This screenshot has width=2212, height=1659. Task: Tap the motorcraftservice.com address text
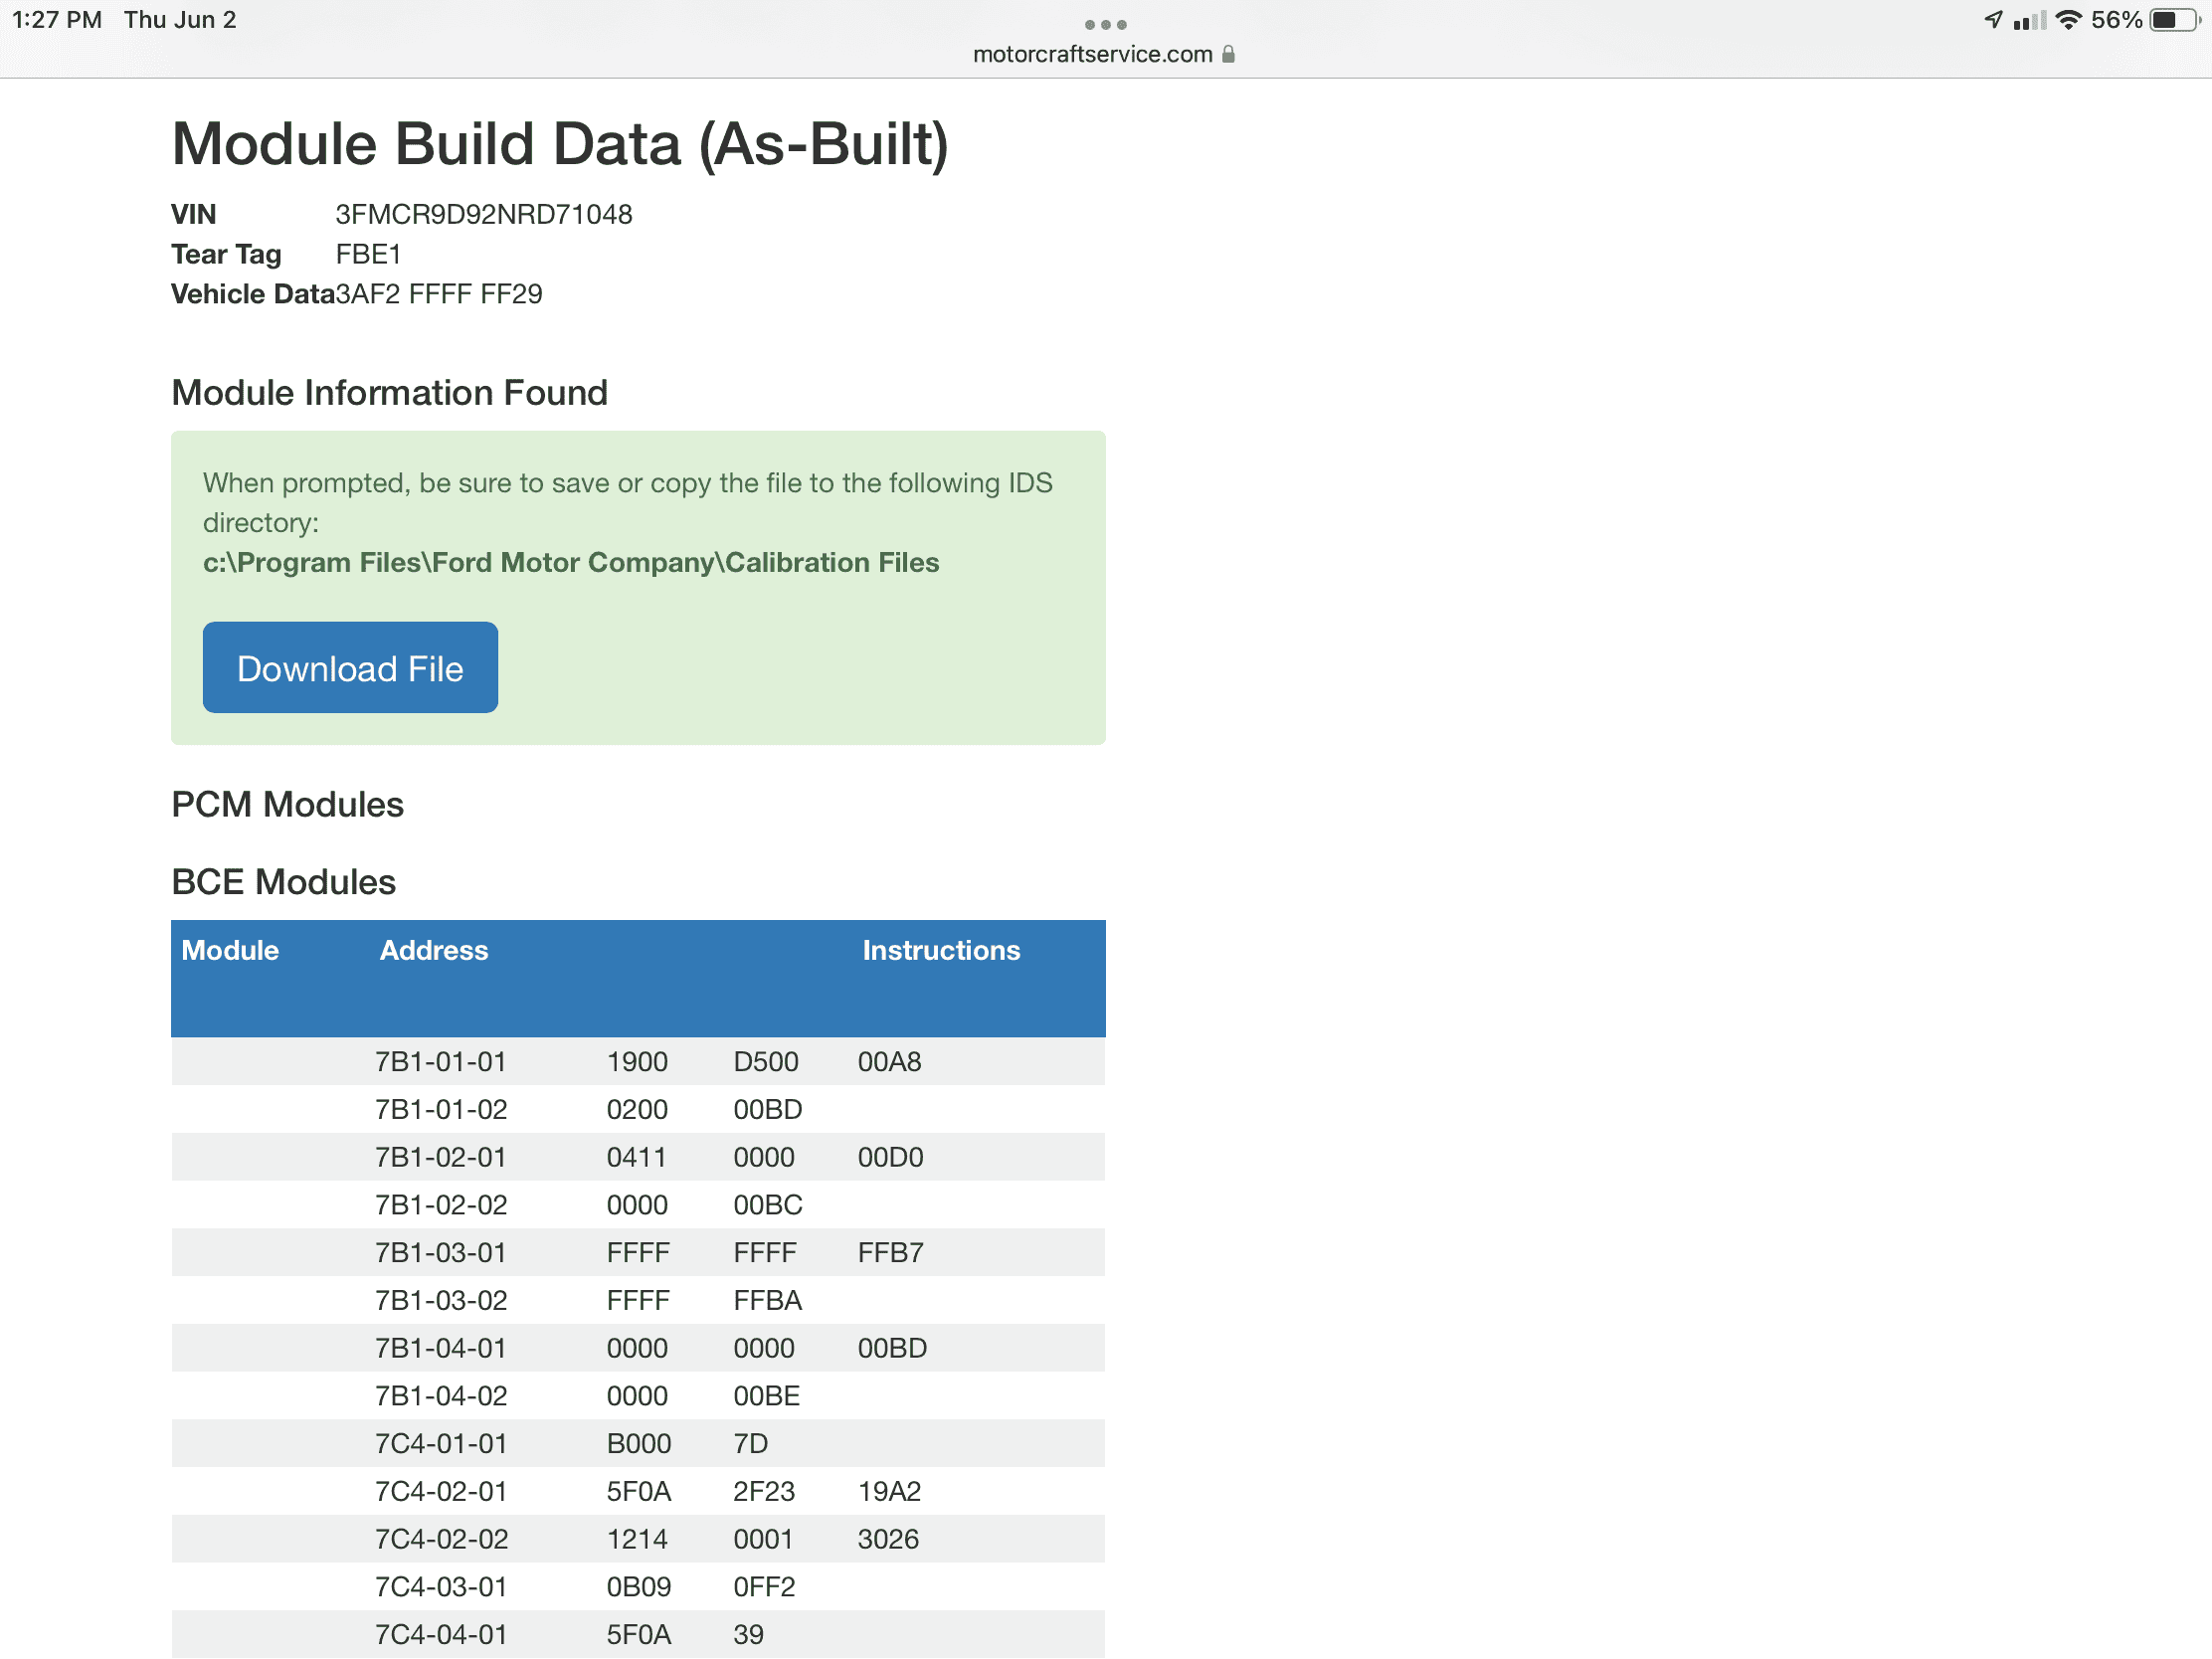(x=1092, y=54)
